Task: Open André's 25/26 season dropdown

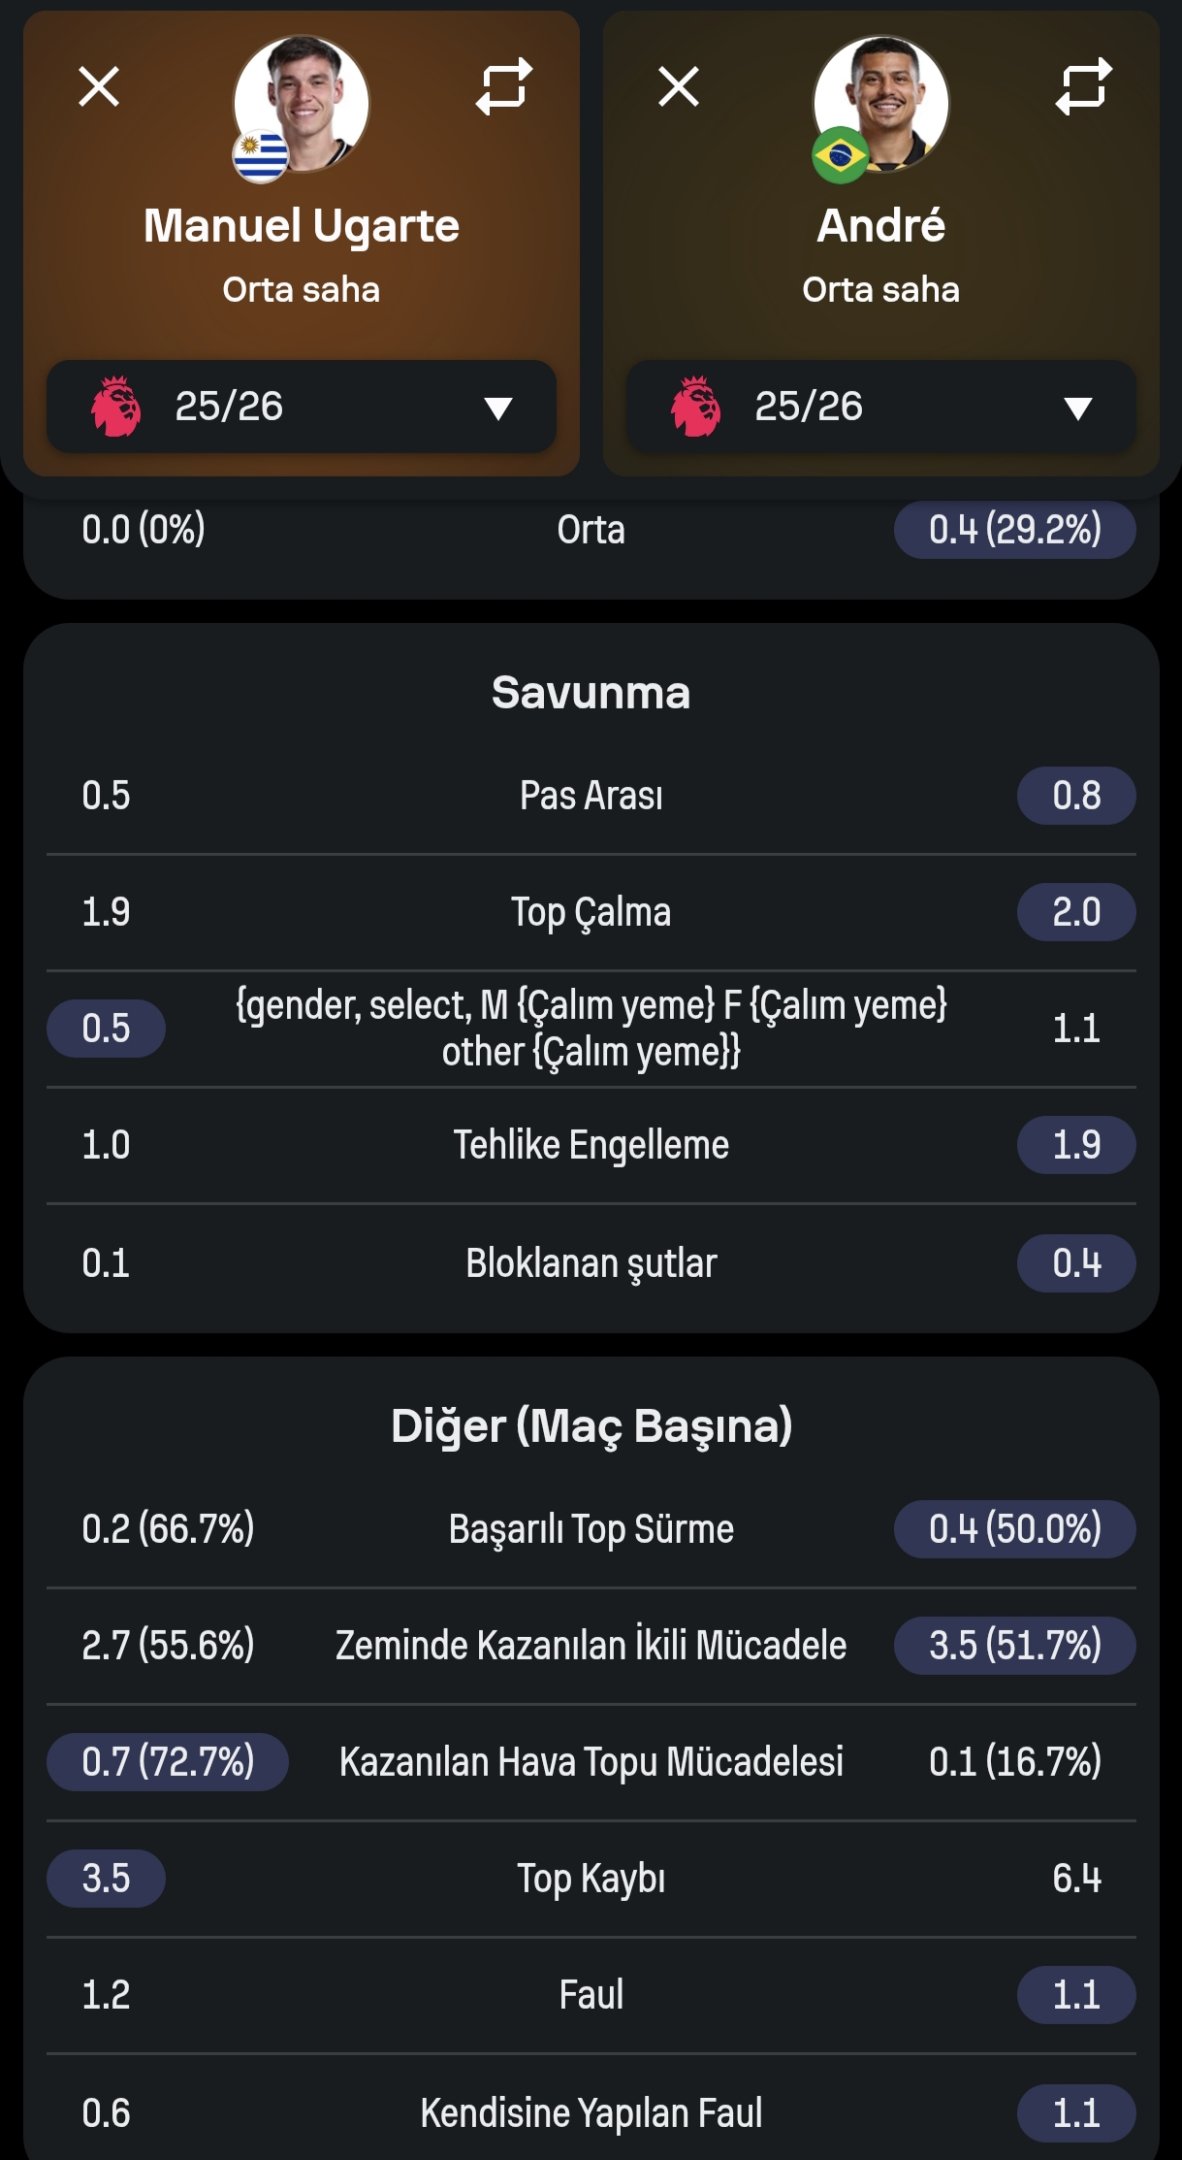Action: pyautogui.click(x=1077, y=407)
